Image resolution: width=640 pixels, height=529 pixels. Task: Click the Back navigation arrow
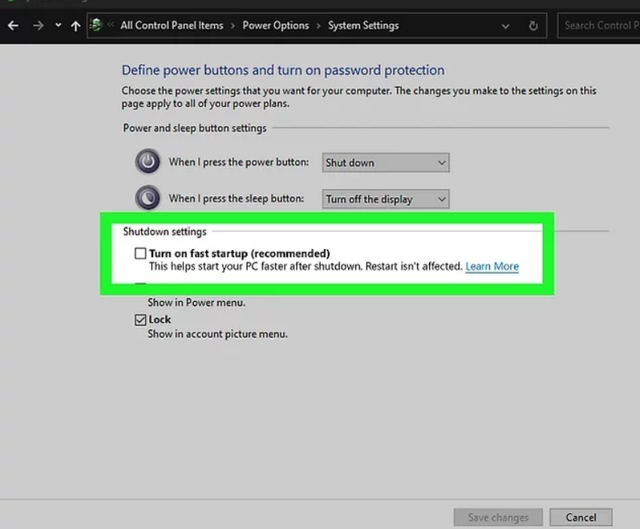[x=13, y=25]
